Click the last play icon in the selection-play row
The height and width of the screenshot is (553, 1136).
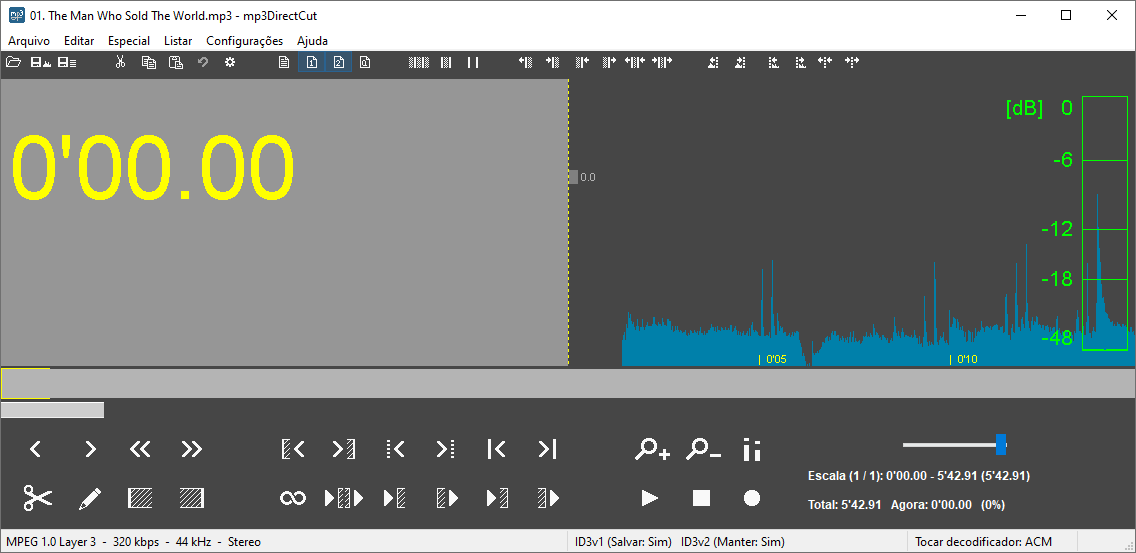pyautogui.click(x=548, y=498)
